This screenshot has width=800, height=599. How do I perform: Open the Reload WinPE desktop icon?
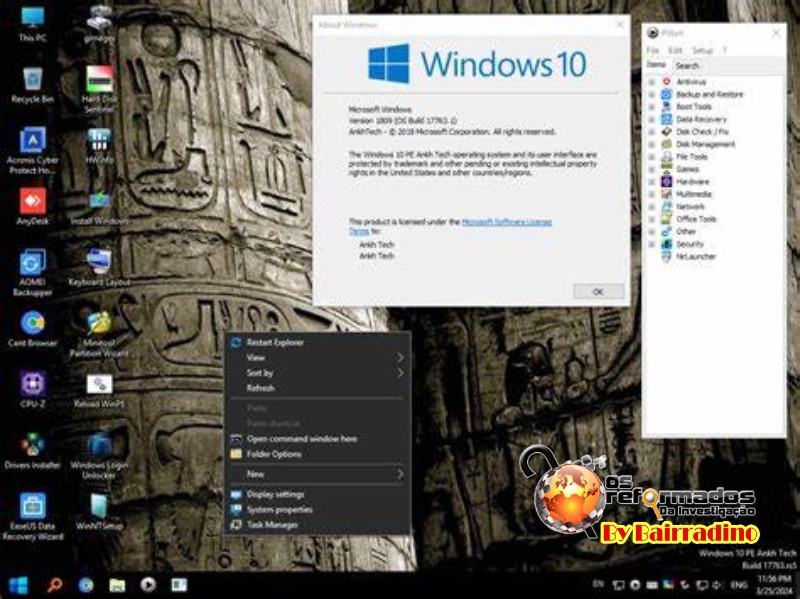tap(99, 390)
